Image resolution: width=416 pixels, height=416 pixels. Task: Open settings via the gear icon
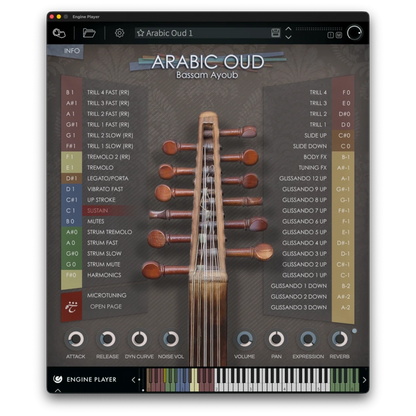click(x=119, y=33)
